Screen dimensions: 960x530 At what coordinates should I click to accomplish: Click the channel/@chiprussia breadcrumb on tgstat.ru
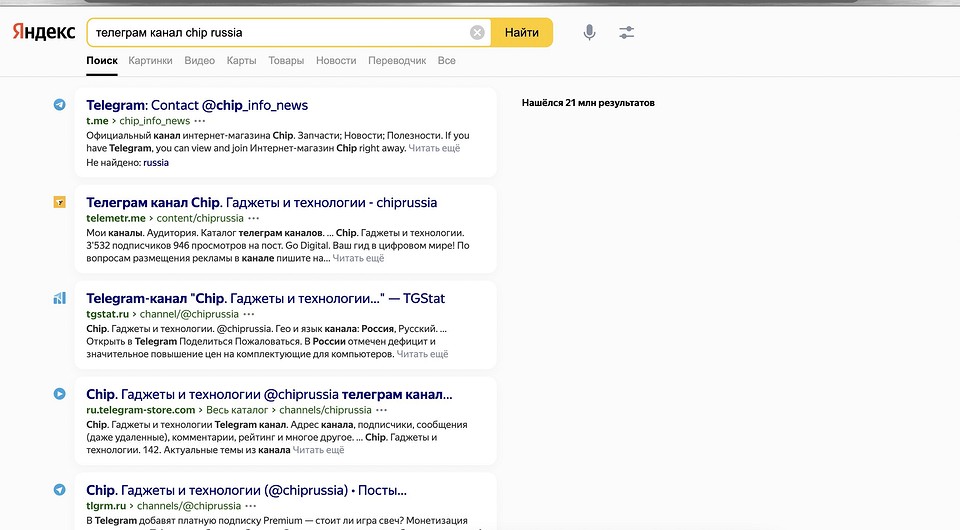189,315
